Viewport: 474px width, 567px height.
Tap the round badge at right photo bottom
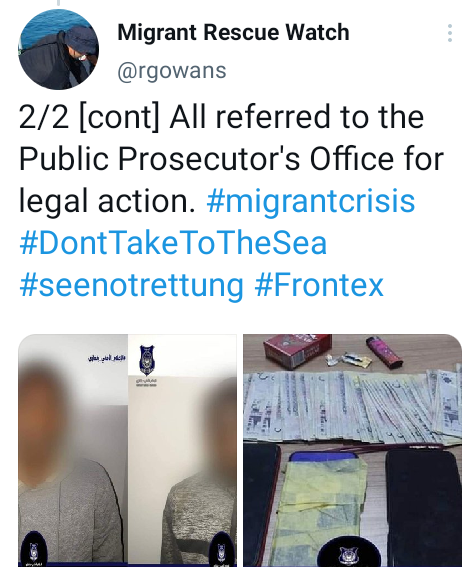349,554
